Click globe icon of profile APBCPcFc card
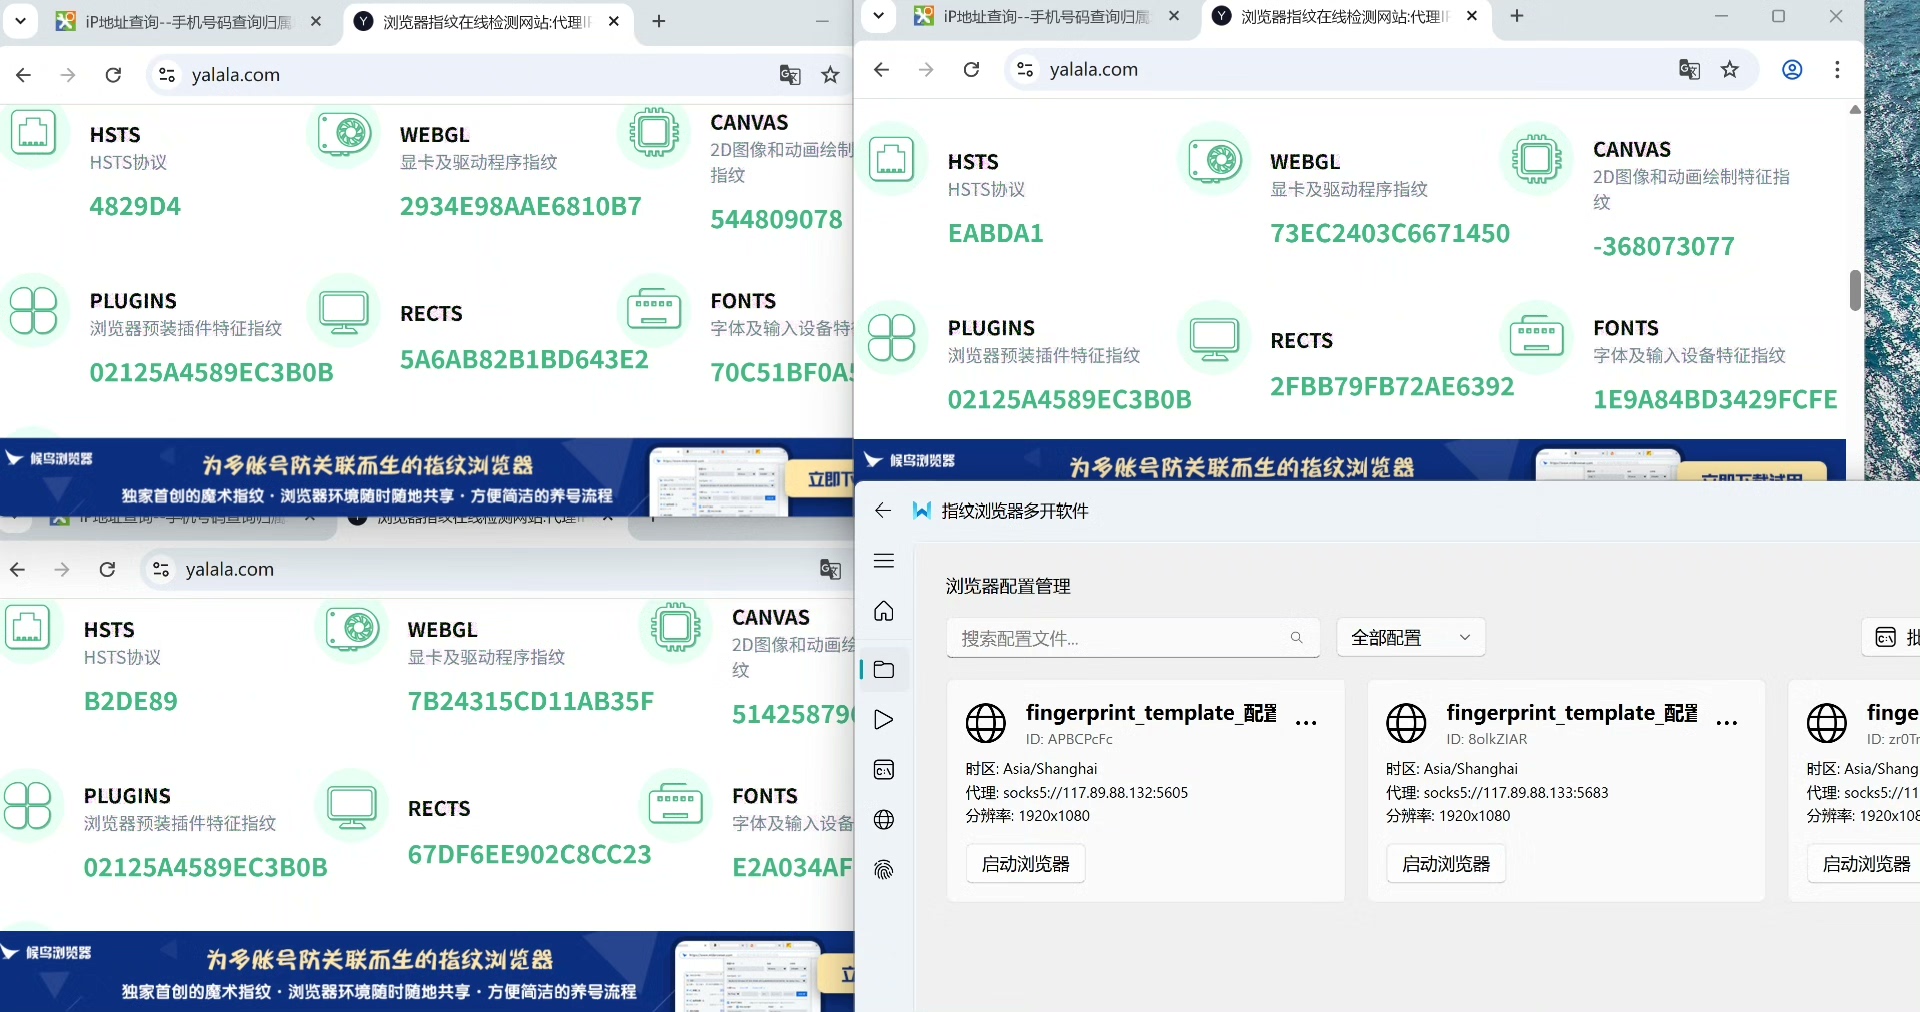The width and height of the screenshot is (1920, 1012). (x=986, y=722)
